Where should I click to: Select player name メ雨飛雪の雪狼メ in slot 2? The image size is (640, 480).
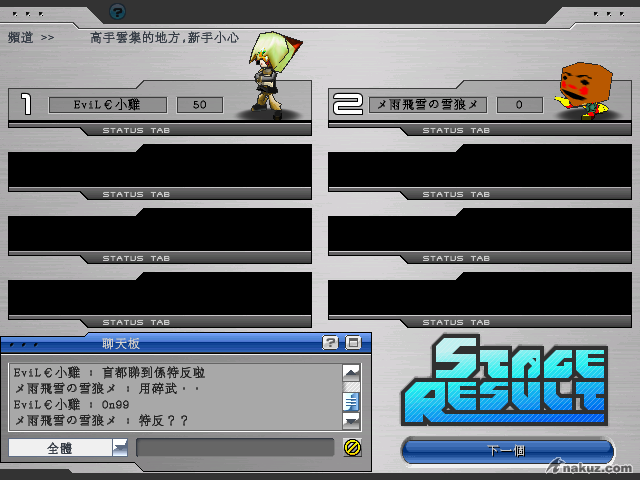[x=428, y=105]
